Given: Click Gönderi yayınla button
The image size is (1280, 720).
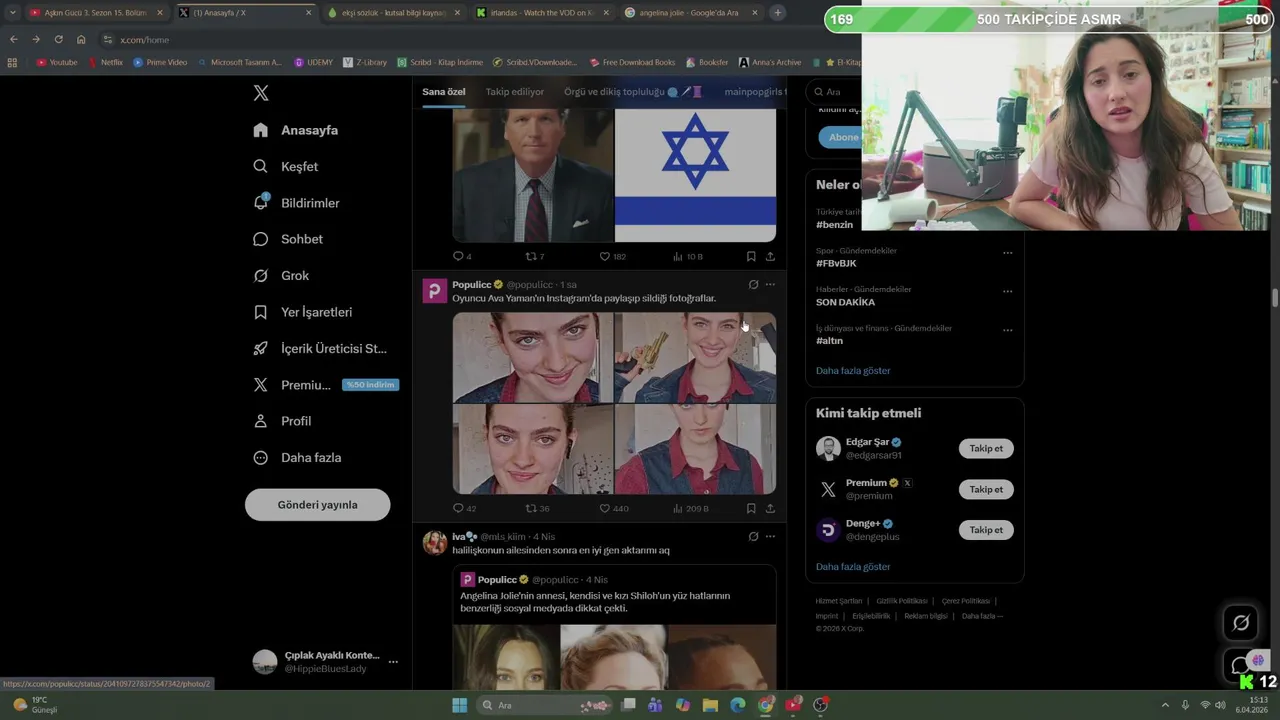Looking at the screenshot, I should (317, 505).
